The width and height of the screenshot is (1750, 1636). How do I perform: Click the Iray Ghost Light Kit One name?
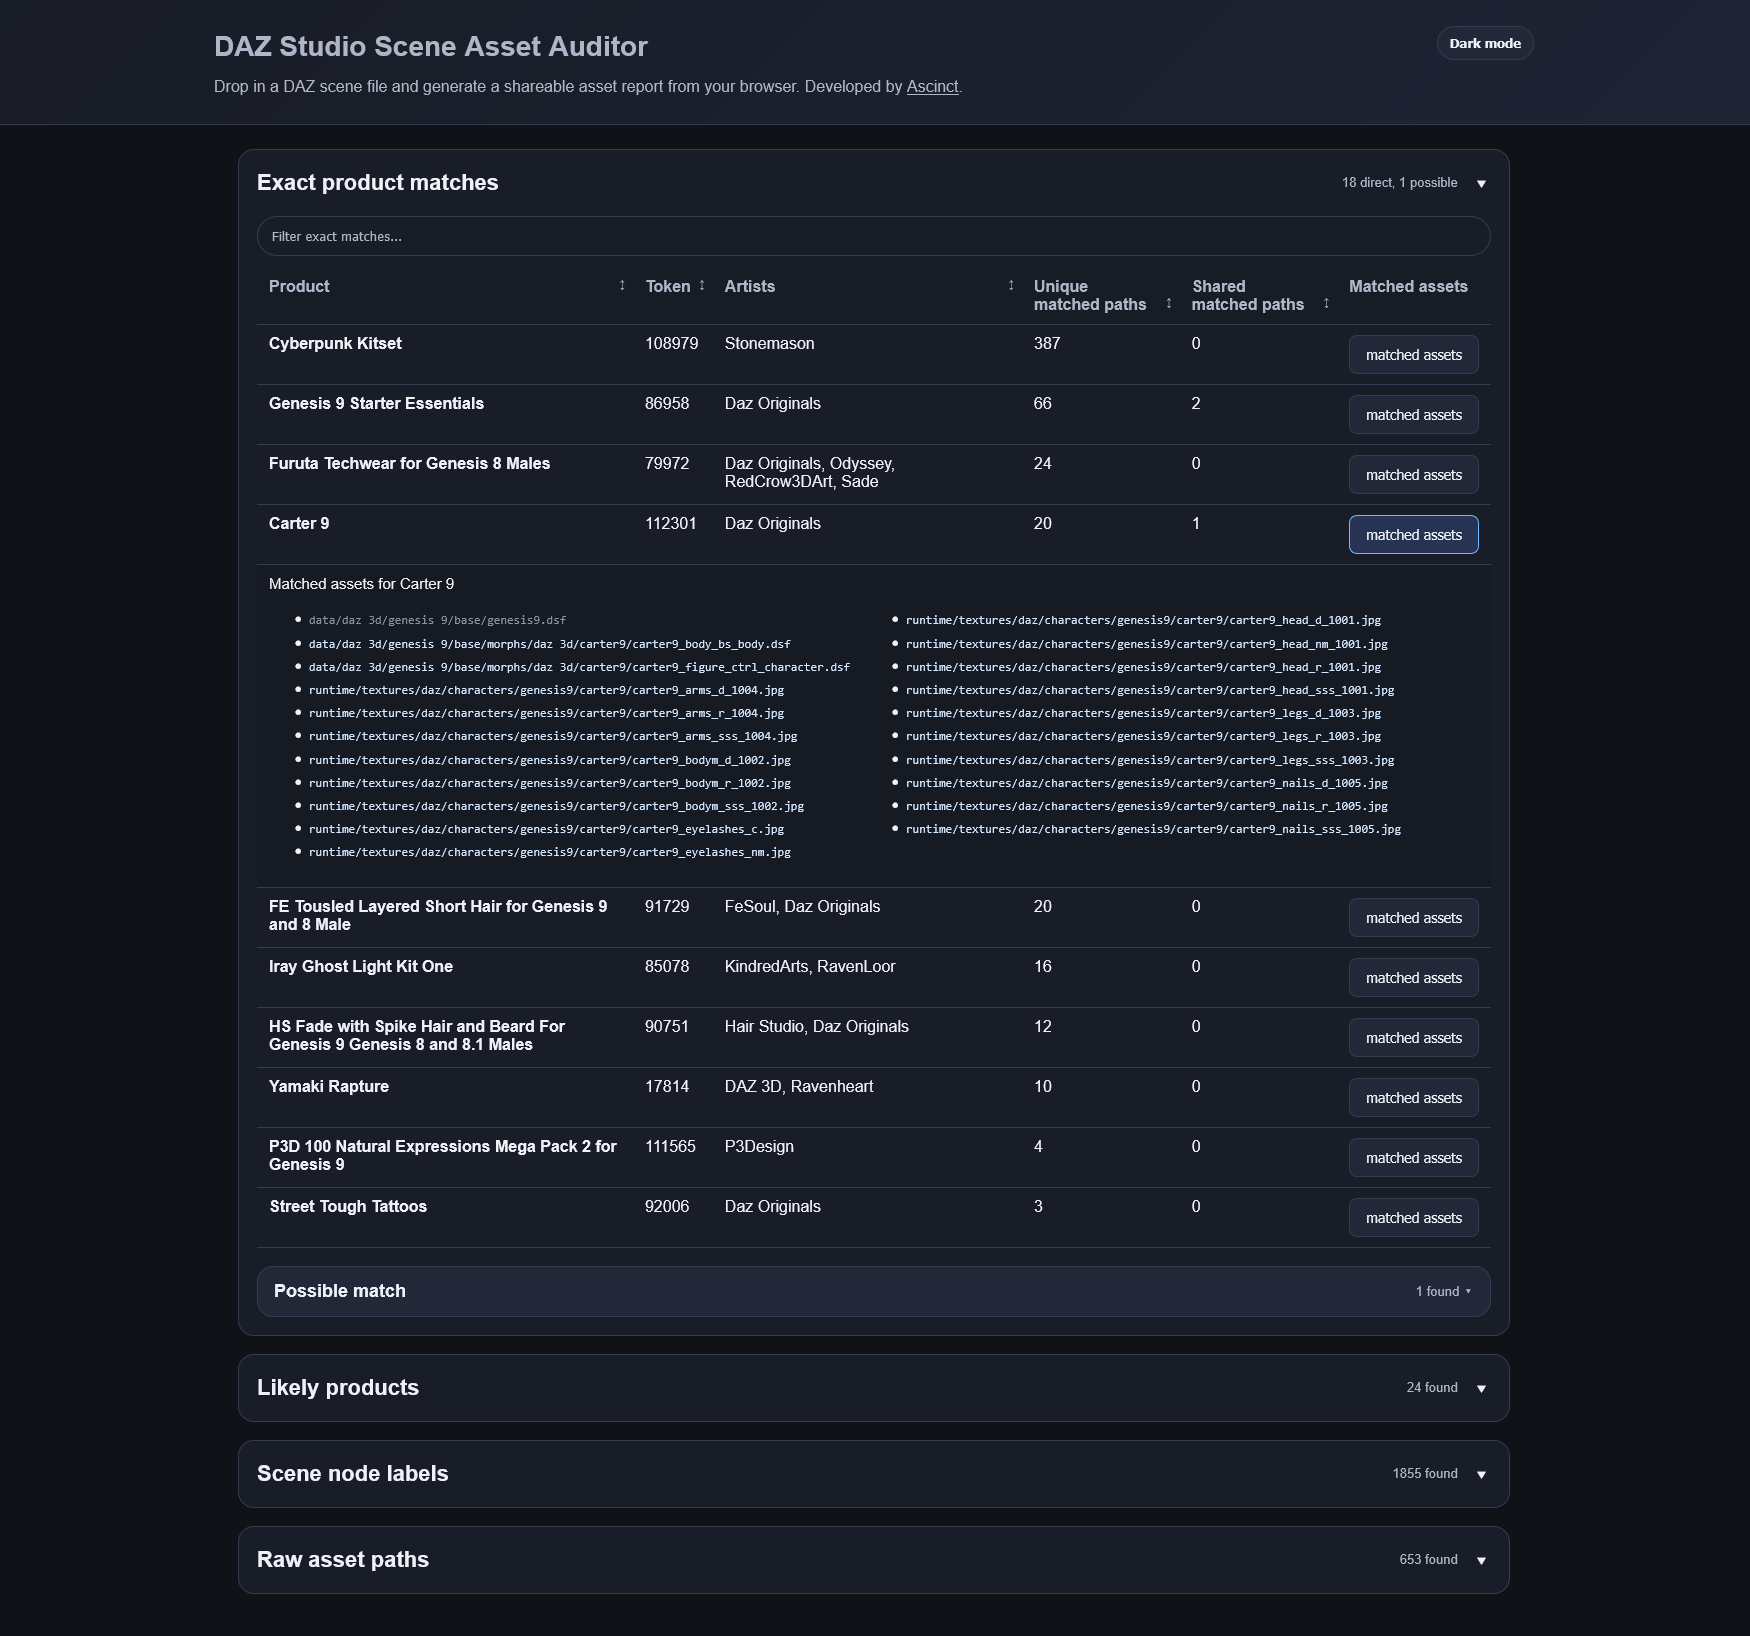[361, 966]
